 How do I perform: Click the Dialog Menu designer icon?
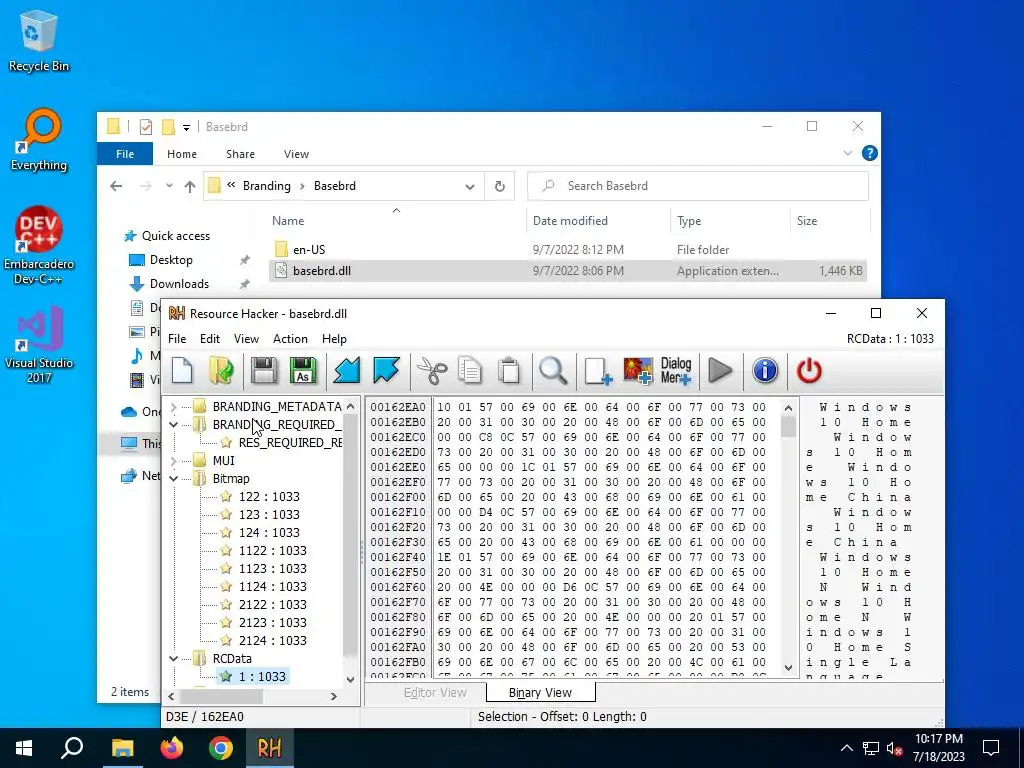pos(676,370)
